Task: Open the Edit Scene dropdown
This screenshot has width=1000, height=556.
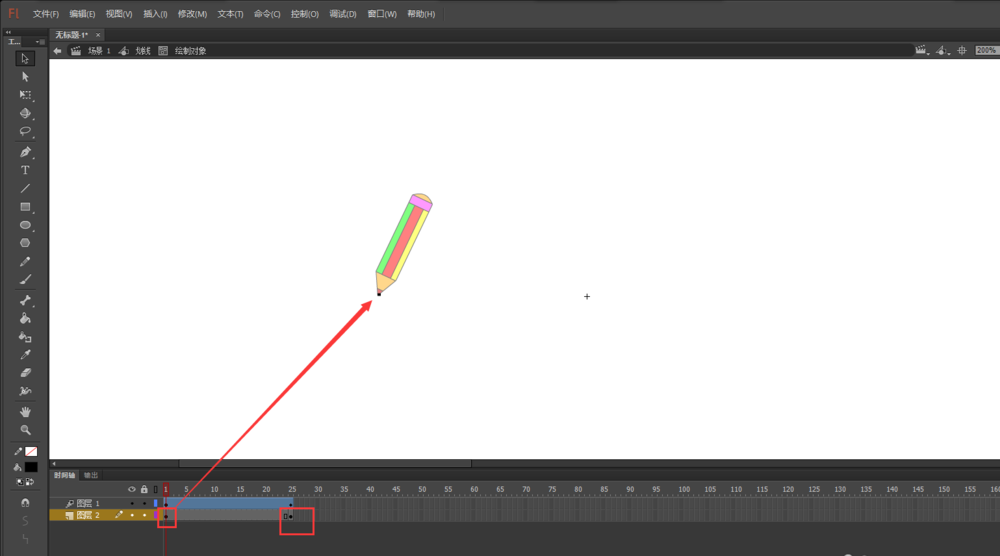Action: pyautogui.click(x=921, y=50)
